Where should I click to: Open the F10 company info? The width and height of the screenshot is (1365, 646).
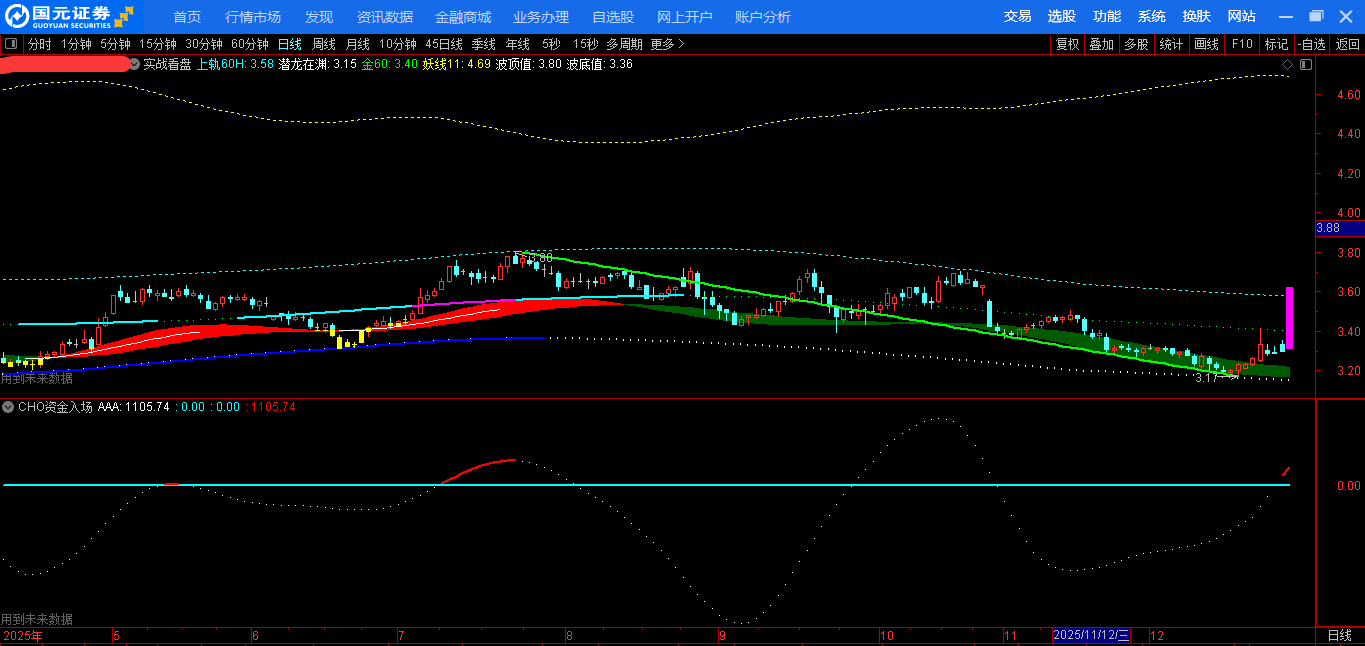(1241, 44)
